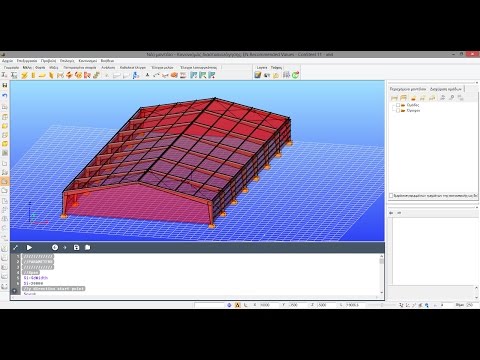Click the save icon on the left sidebar
Viewport: 480px width, 360px height.
[x=5, y=85]
